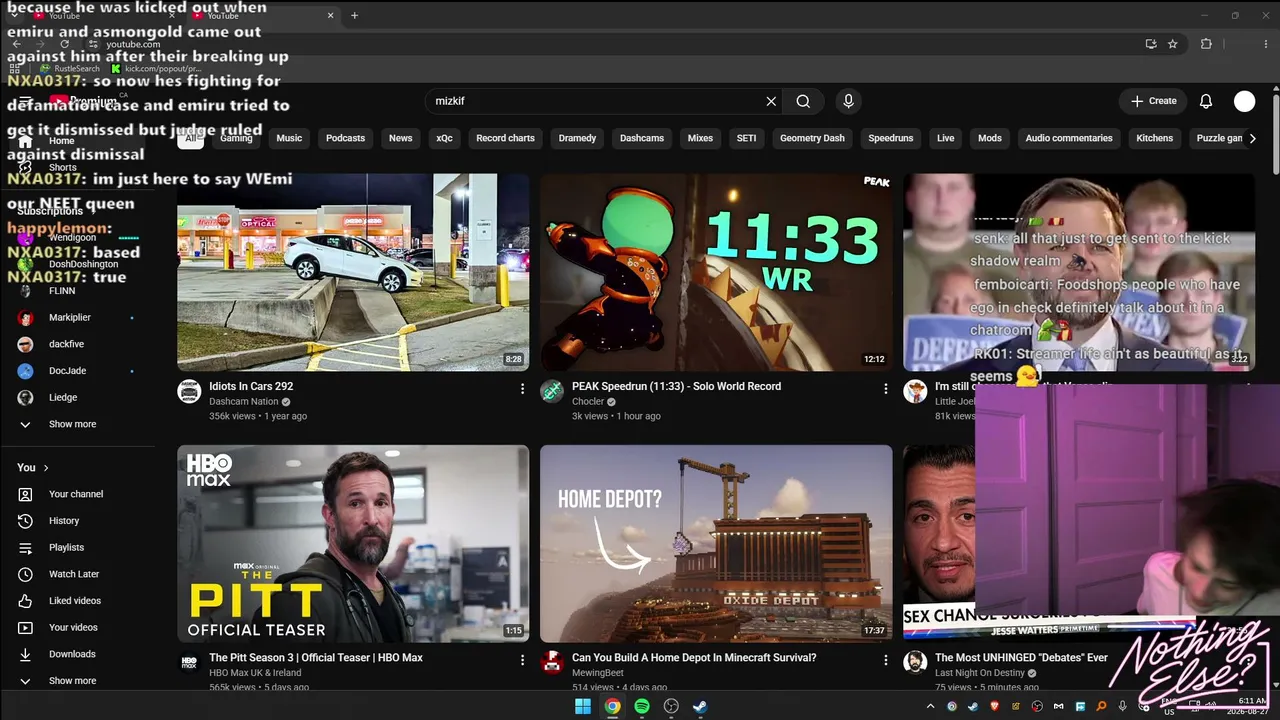Open the Markiplier subscription
The image size is (1280, 720).
[x=70, y=317]
